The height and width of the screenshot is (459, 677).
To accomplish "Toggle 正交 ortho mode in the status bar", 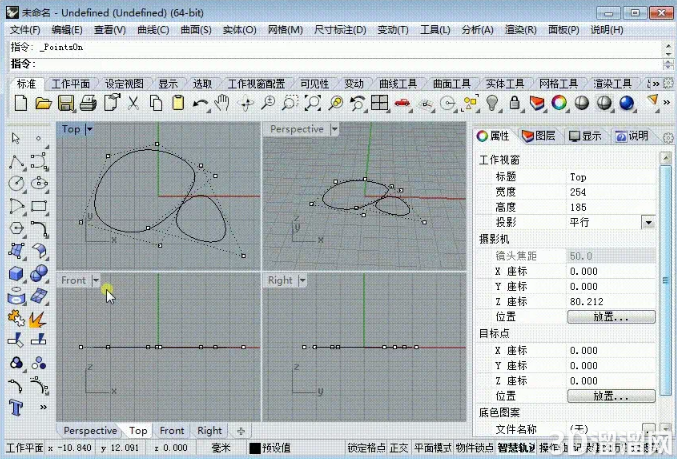I will (x=399, y=448).
